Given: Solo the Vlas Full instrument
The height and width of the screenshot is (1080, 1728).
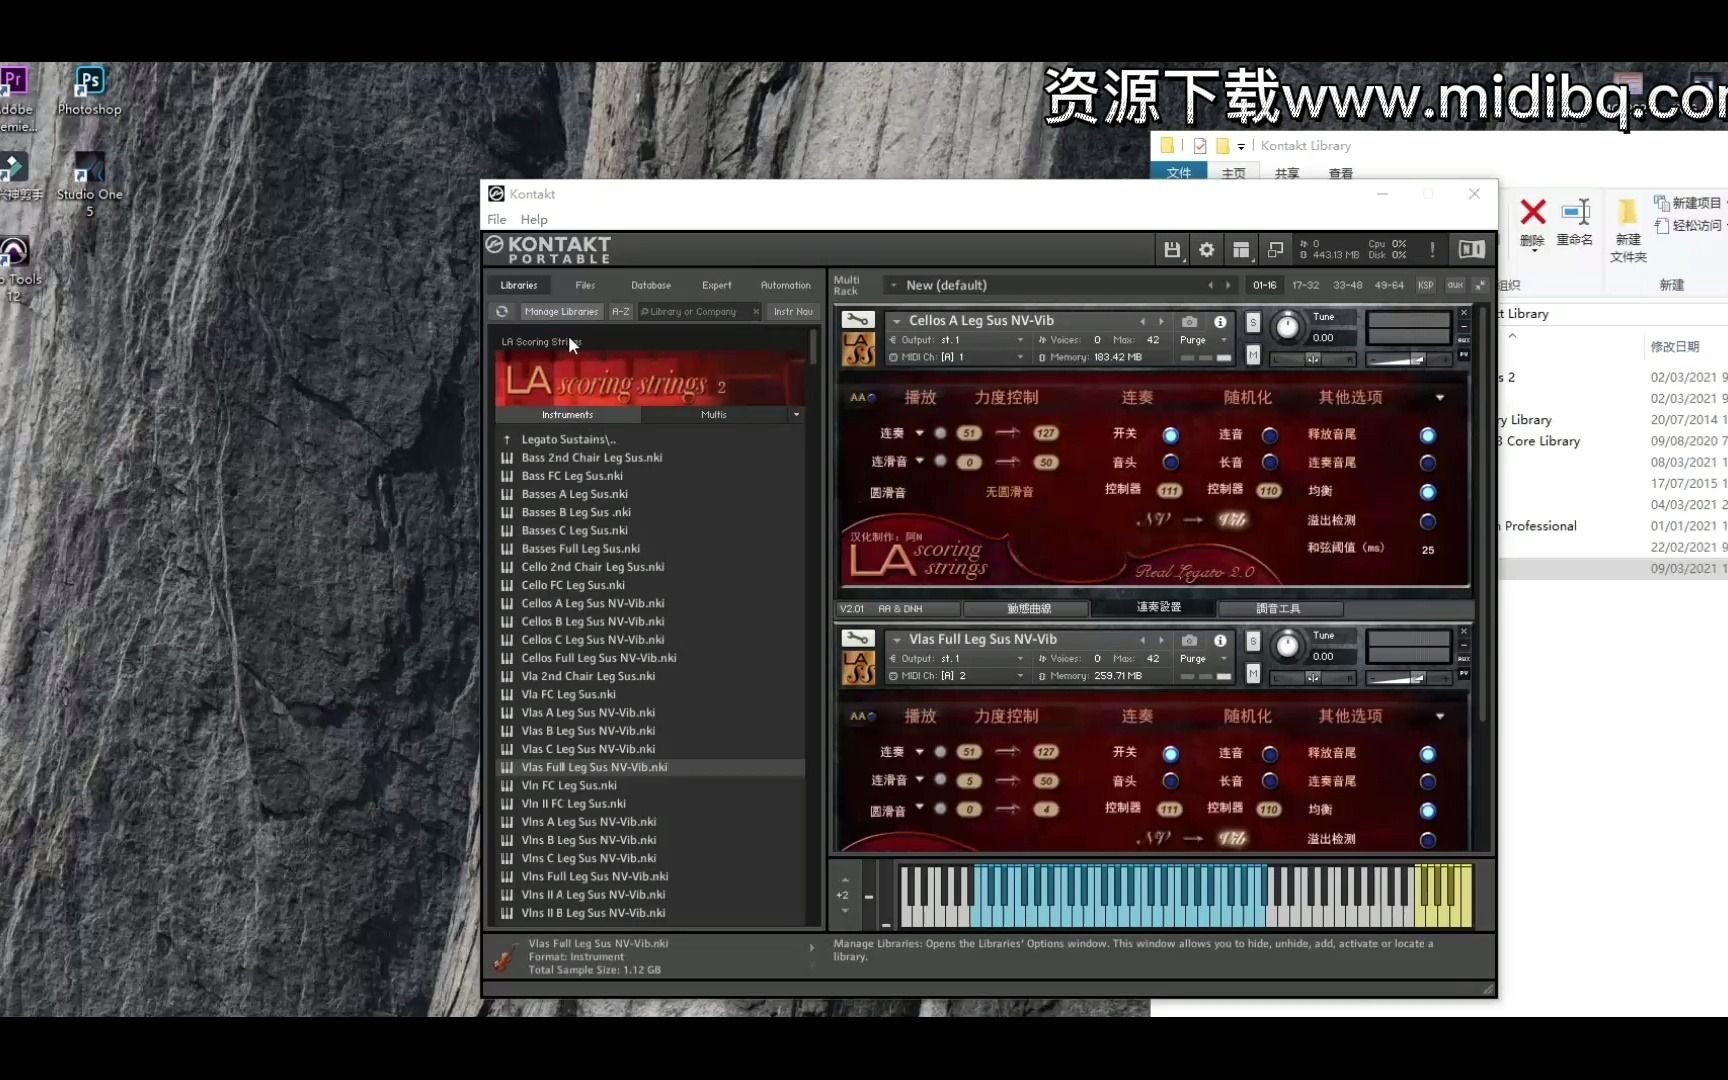Looking at the screenshot, I should [x=1253, y=642].
